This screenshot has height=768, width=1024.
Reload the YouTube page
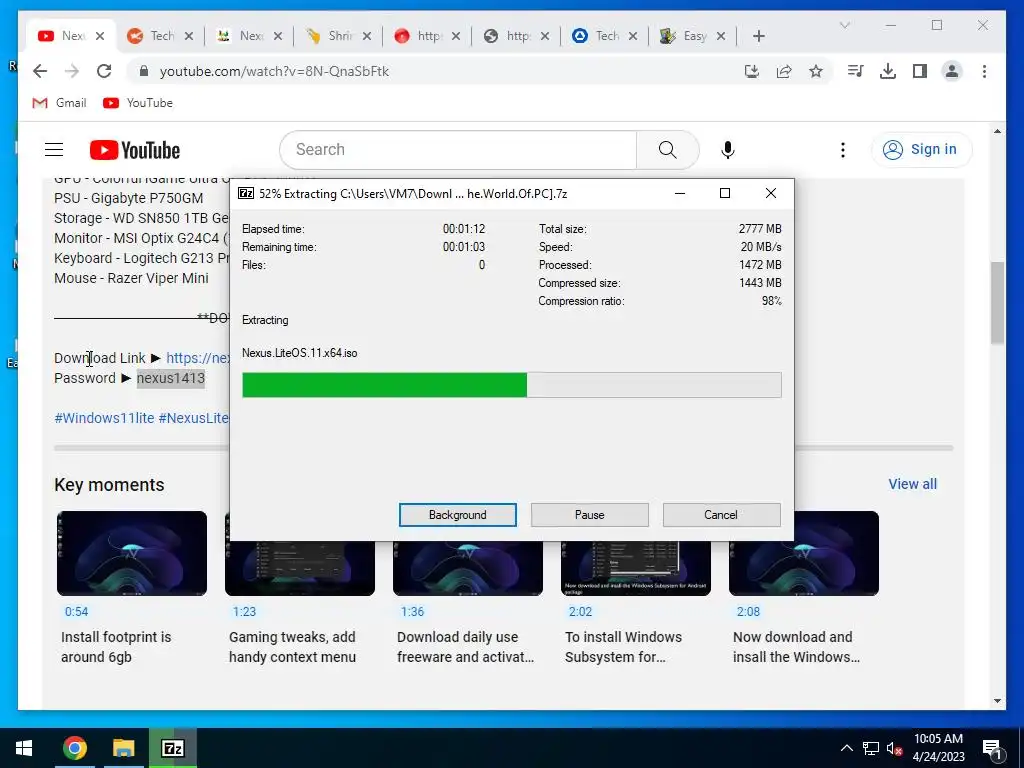(104, 71)
